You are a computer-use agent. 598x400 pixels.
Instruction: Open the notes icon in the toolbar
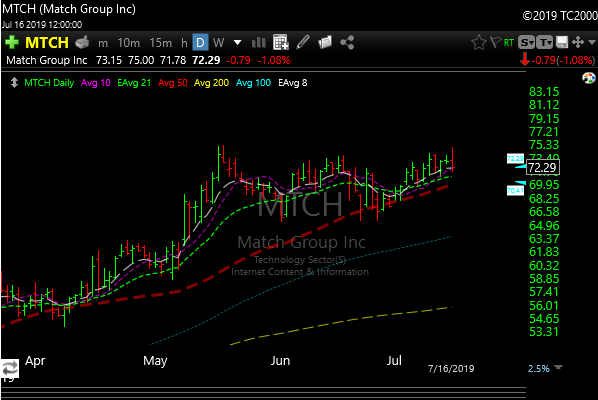click(325, 42)
